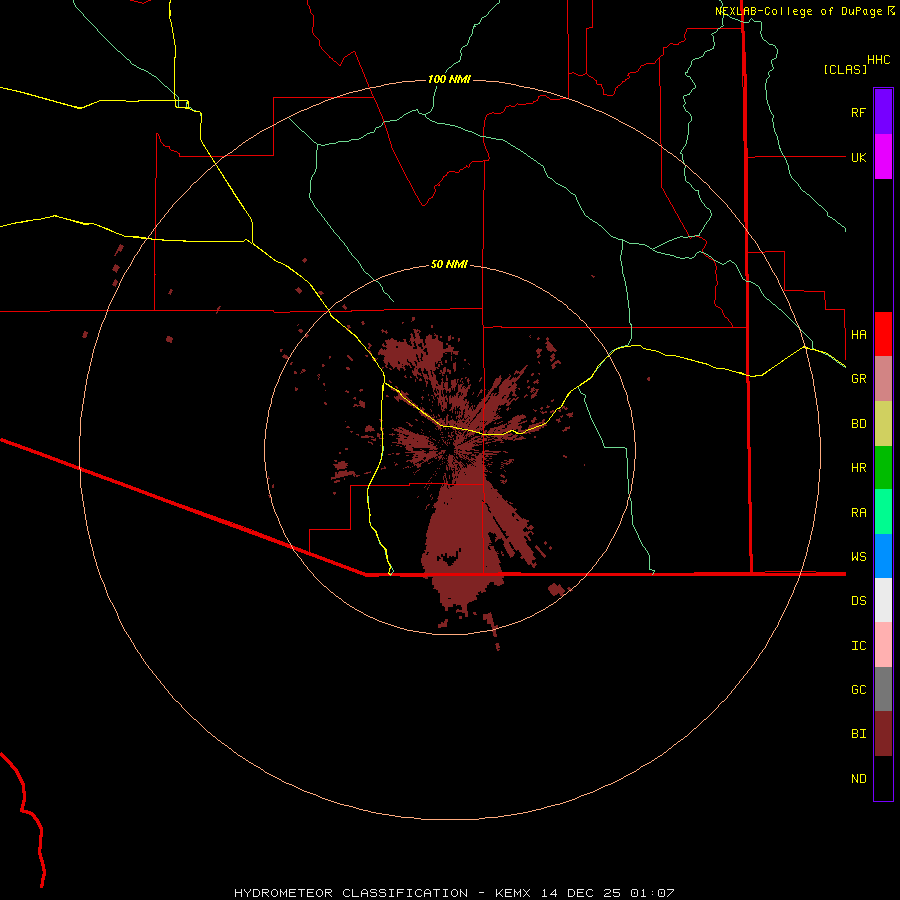
Task: Click the BI dark red legend swatch
Action: tap(883, 734)
